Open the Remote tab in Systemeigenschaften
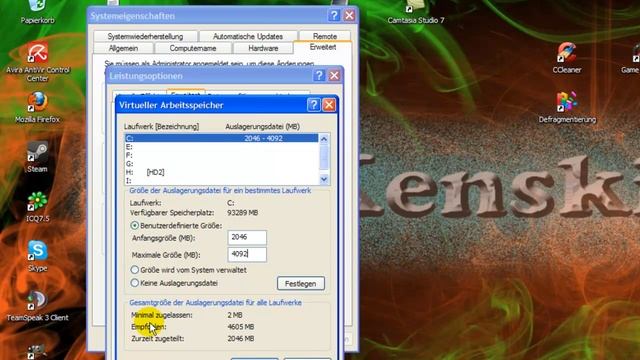The image size is (640, 360). [325, 36]
